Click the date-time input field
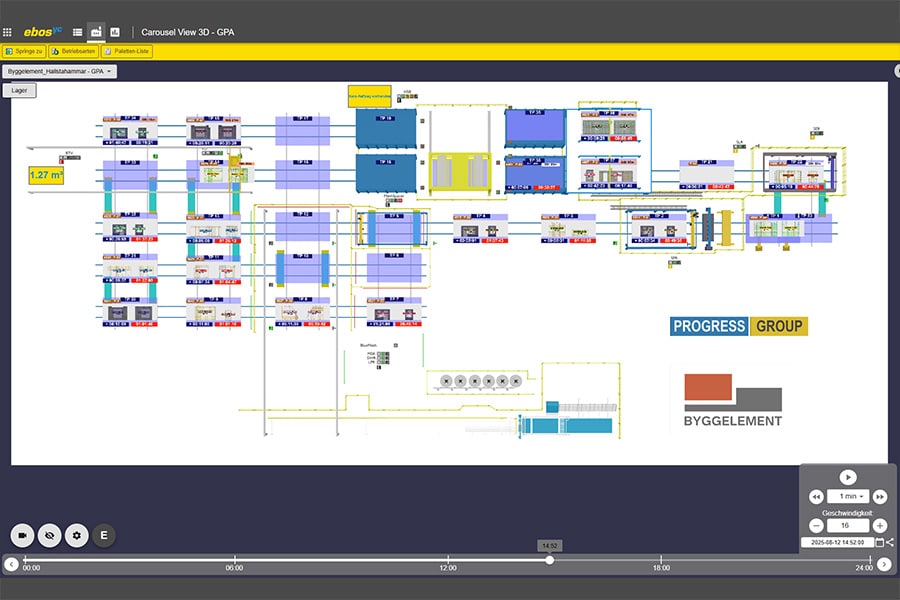 (838, 542)
